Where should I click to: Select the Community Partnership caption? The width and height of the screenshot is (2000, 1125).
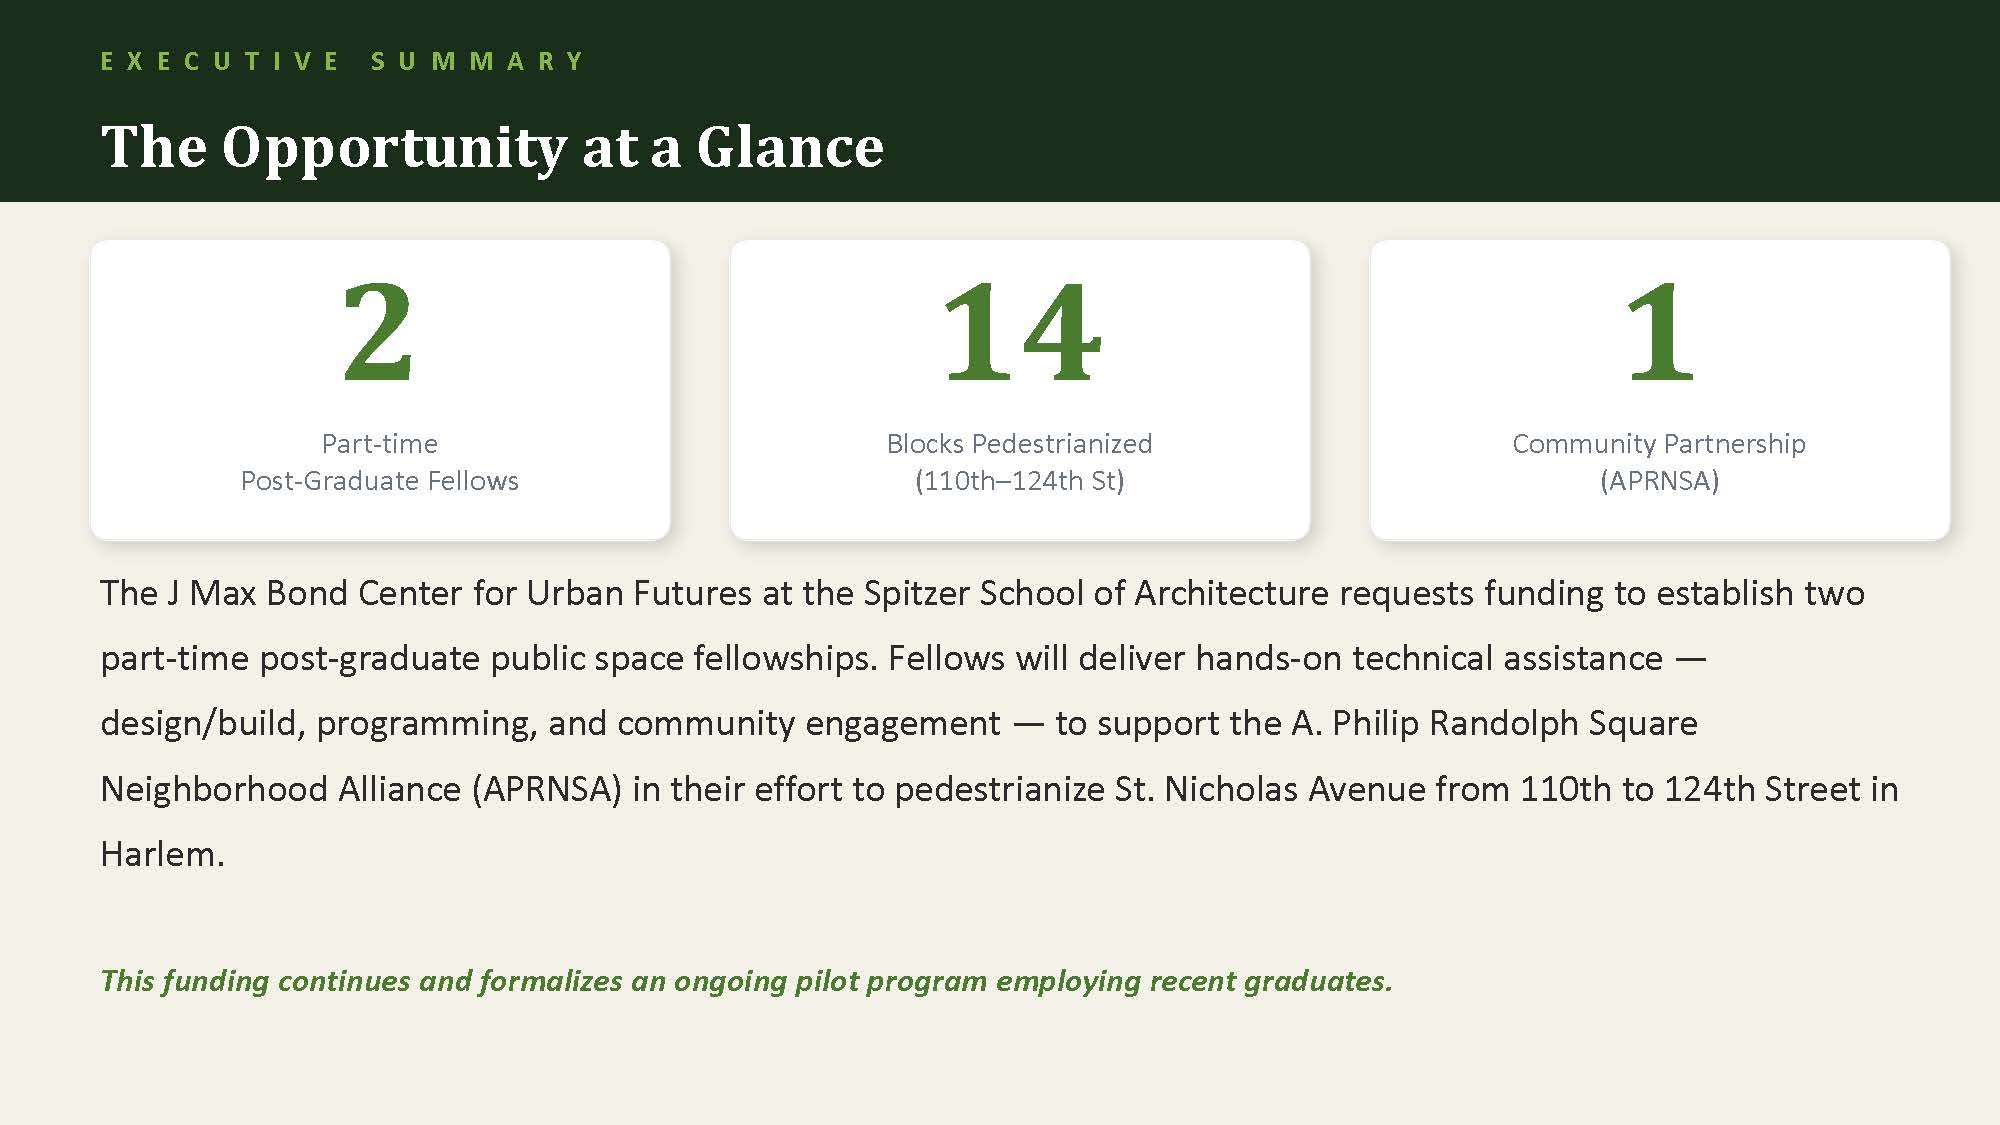pyautogui.click(x=1659, y=443)
